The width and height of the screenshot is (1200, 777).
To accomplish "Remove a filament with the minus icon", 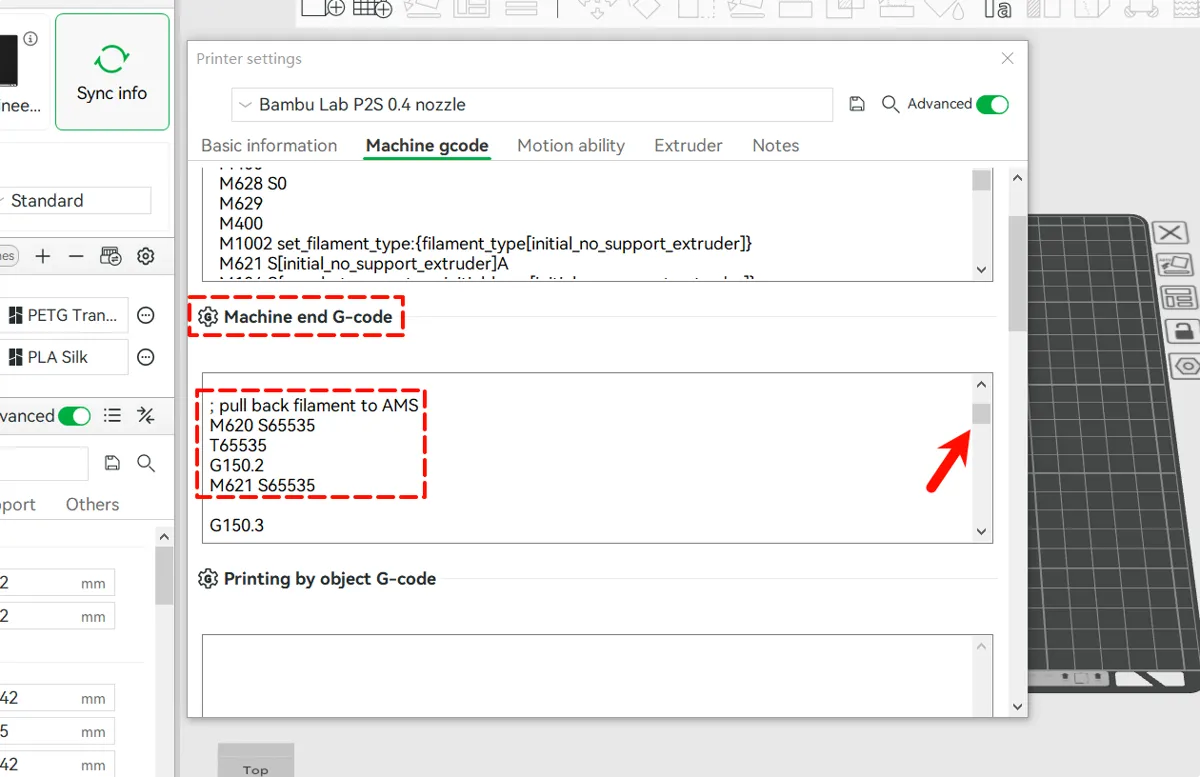I will pos(76,257).
